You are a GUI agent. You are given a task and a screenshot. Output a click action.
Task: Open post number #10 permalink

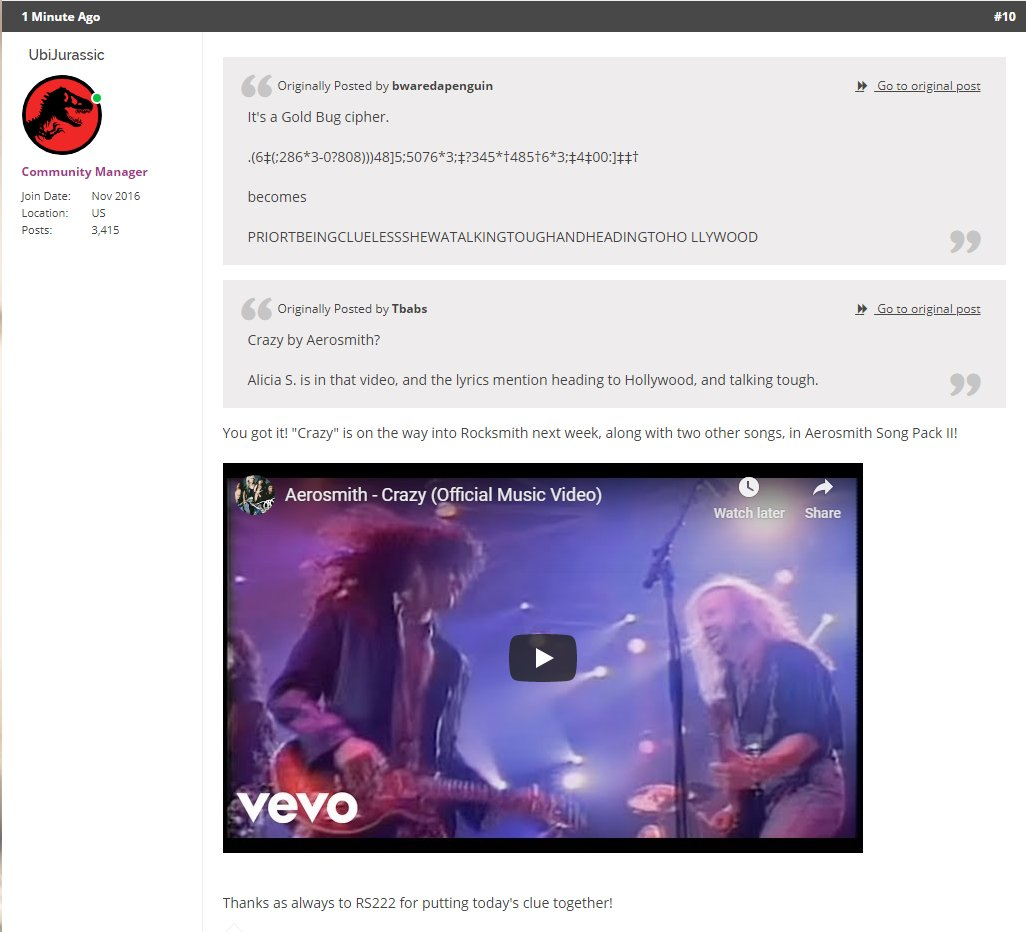click(x=1004, y=16)
